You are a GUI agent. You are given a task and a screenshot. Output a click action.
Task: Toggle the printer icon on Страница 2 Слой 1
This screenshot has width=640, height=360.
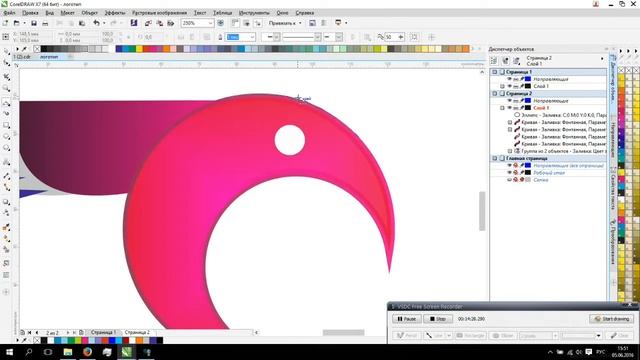click(516, 108)
